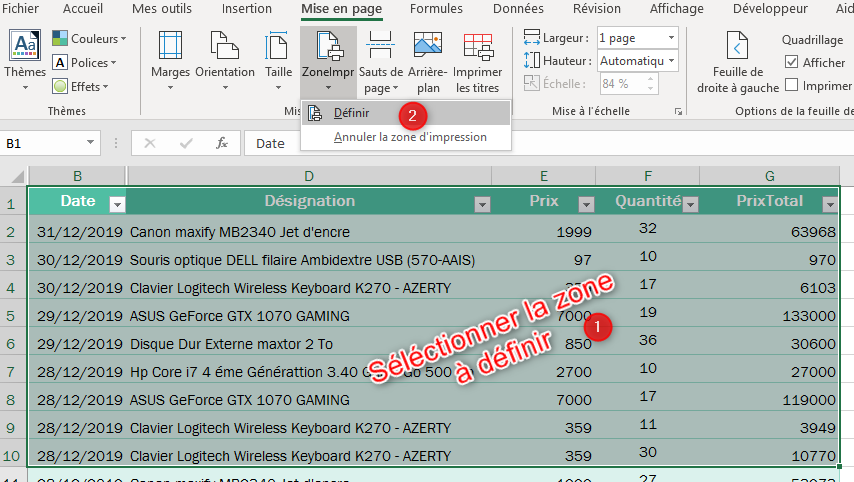Click cell 'Canon maxify MB2340 Jet d'encre' in row 2
The image size is (854, 482).
pos(309,231)
